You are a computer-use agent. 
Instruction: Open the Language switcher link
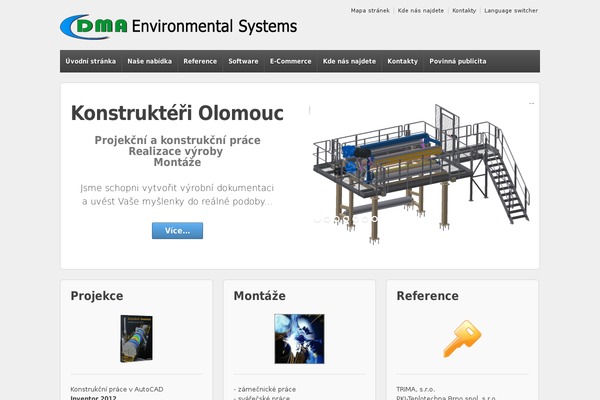point(511,11)
